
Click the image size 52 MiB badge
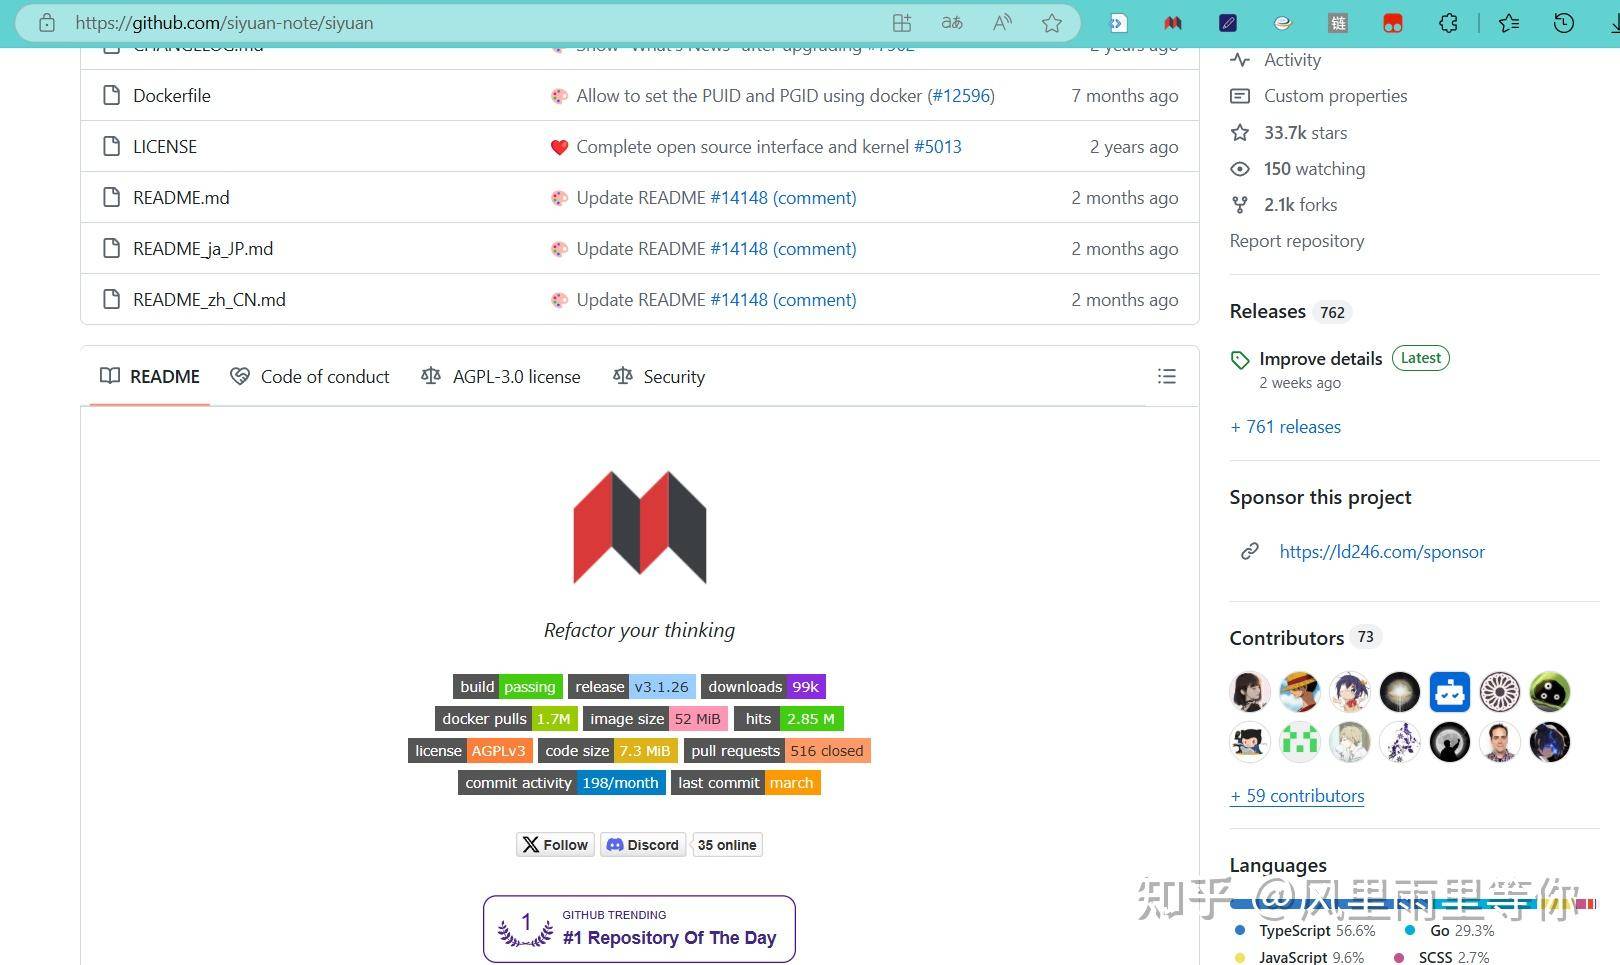pos(655,718)
